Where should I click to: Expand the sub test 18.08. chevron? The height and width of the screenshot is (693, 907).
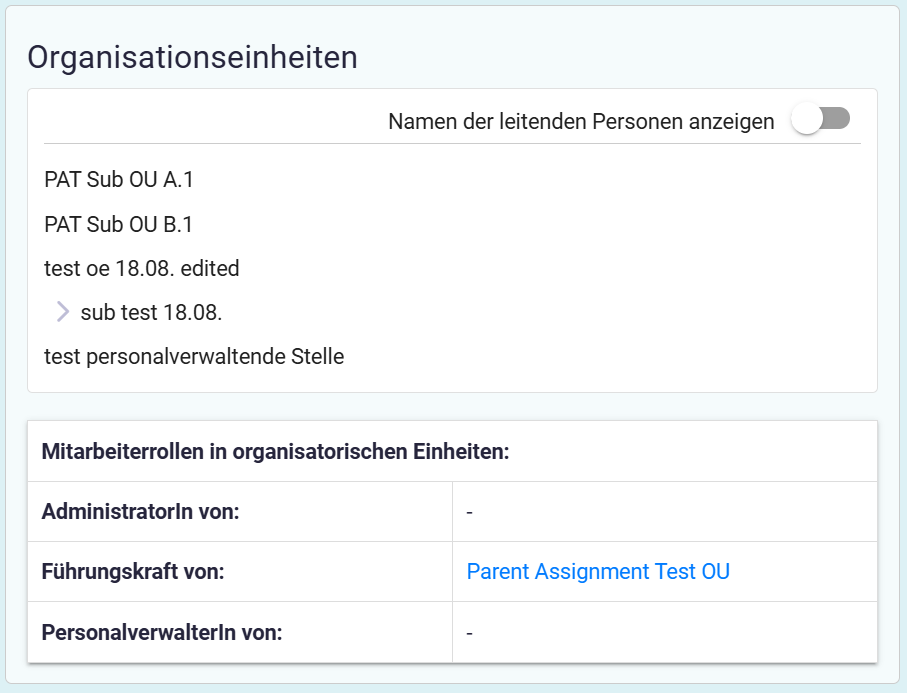click(x=63, y=312)
